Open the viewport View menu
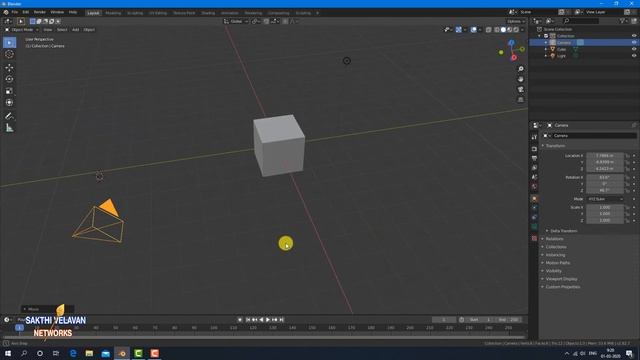This screenshot has width=640, height=360. pyautogui.click(x=48, y=30)
